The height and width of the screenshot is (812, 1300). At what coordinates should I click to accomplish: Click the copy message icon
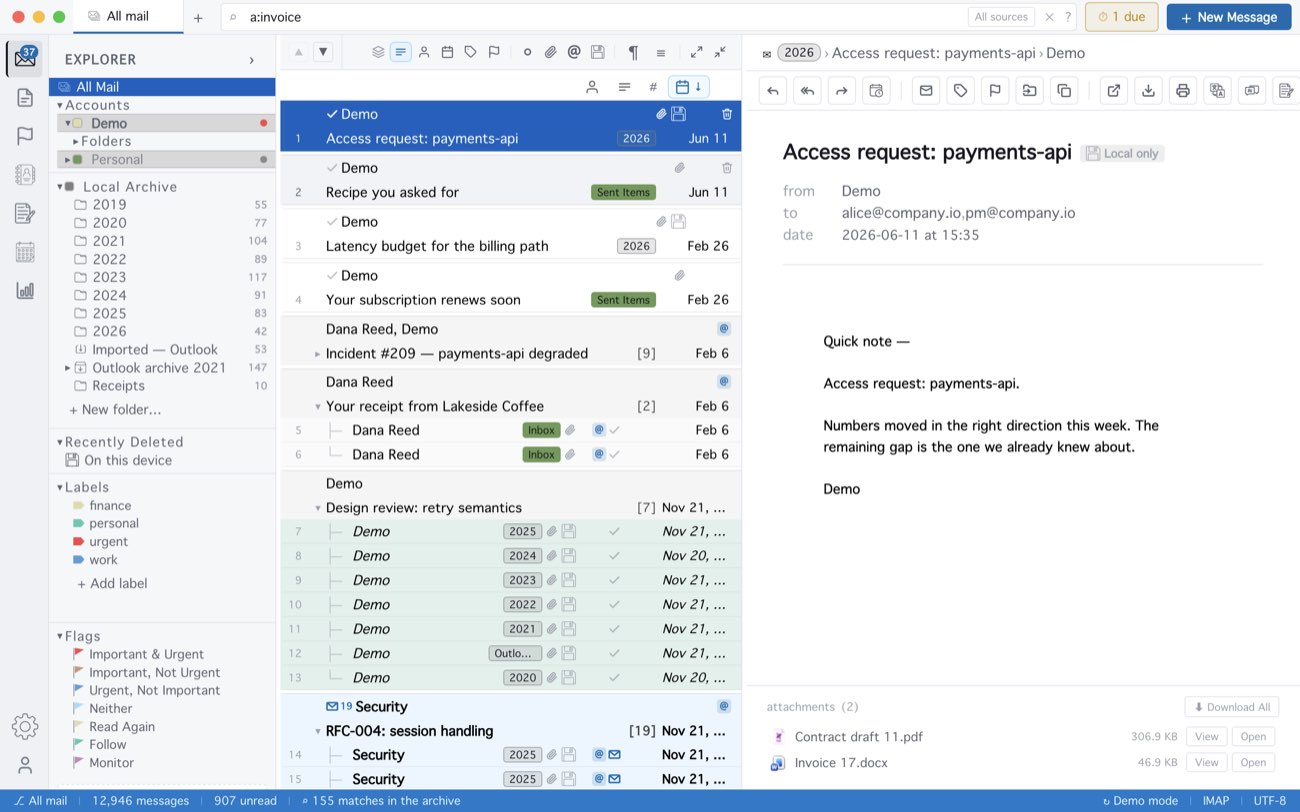click(x=1064, y=91)
